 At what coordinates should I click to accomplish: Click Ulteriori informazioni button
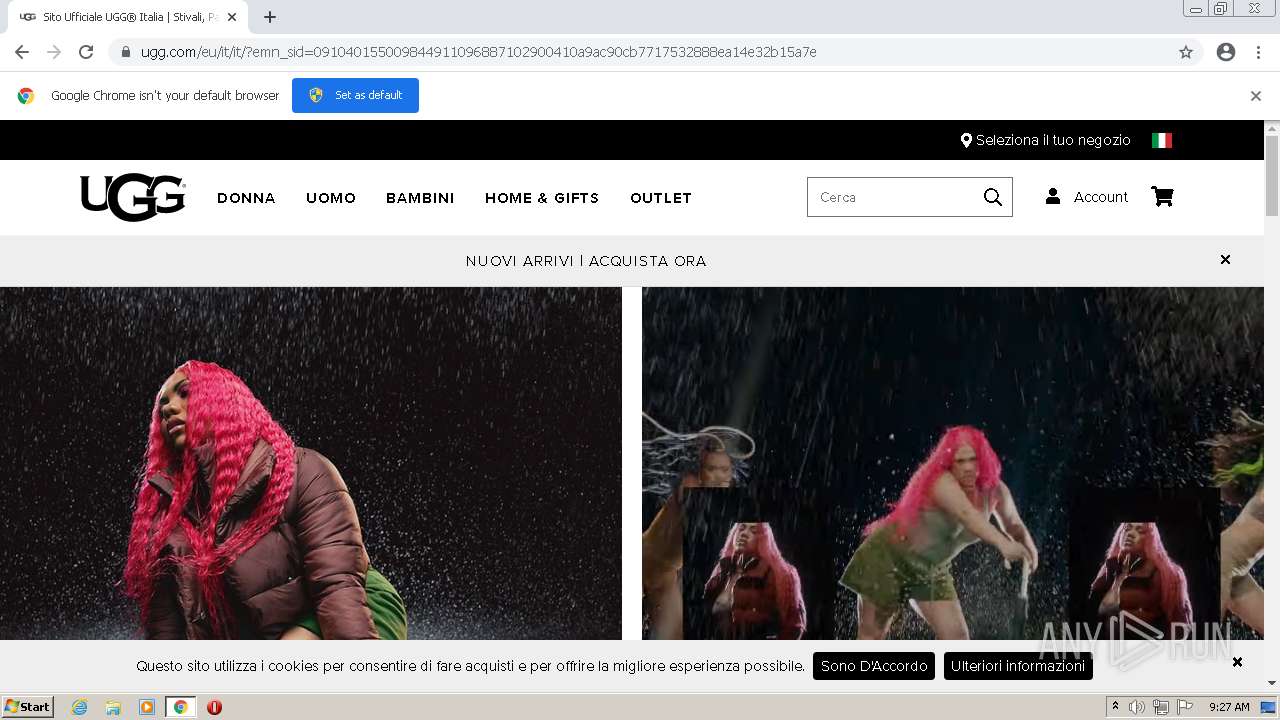[x=1018, y=666]
